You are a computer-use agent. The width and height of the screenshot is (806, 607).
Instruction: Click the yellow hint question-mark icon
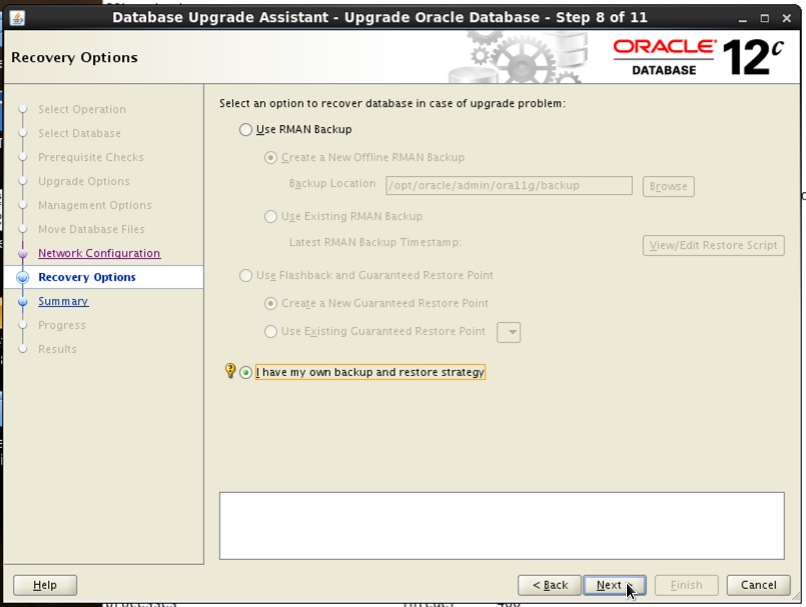pyautogui.click(x=230, y=371)
